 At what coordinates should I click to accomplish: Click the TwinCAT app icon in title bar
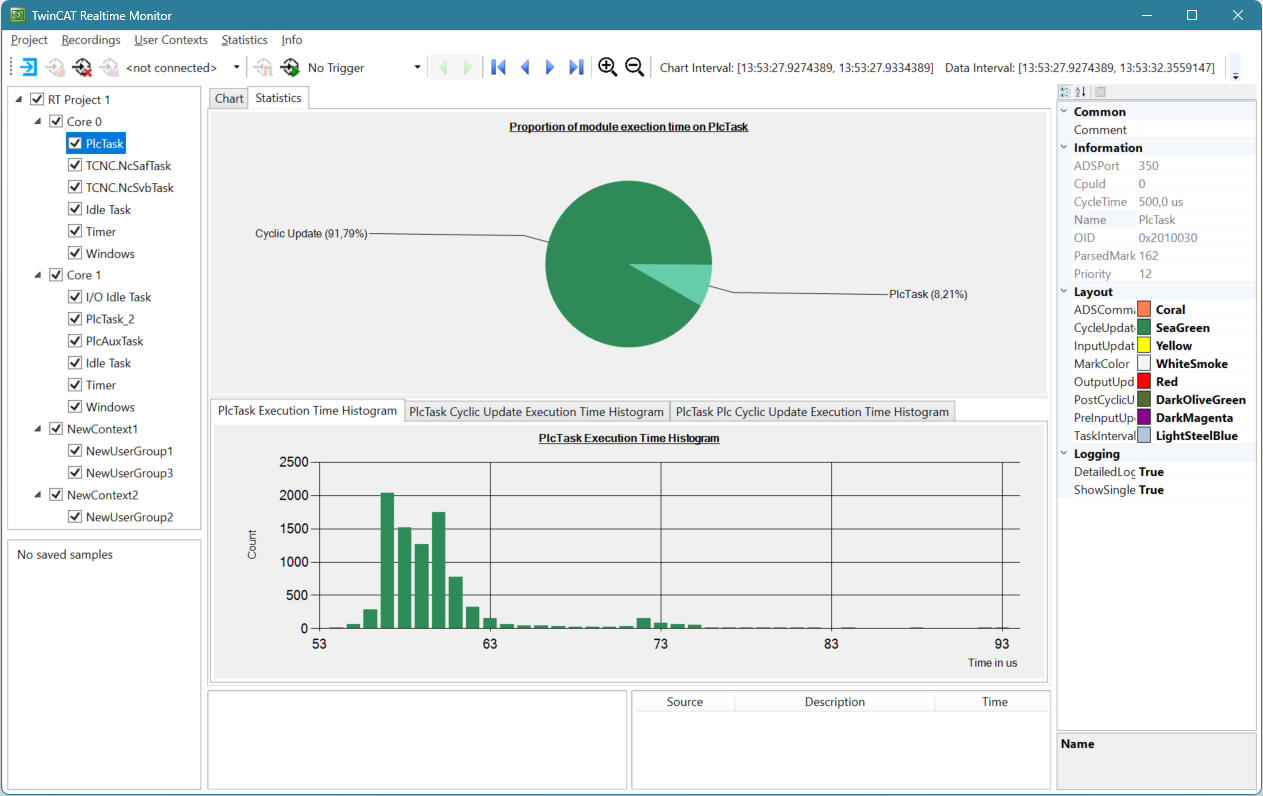(x=18, y=15)
